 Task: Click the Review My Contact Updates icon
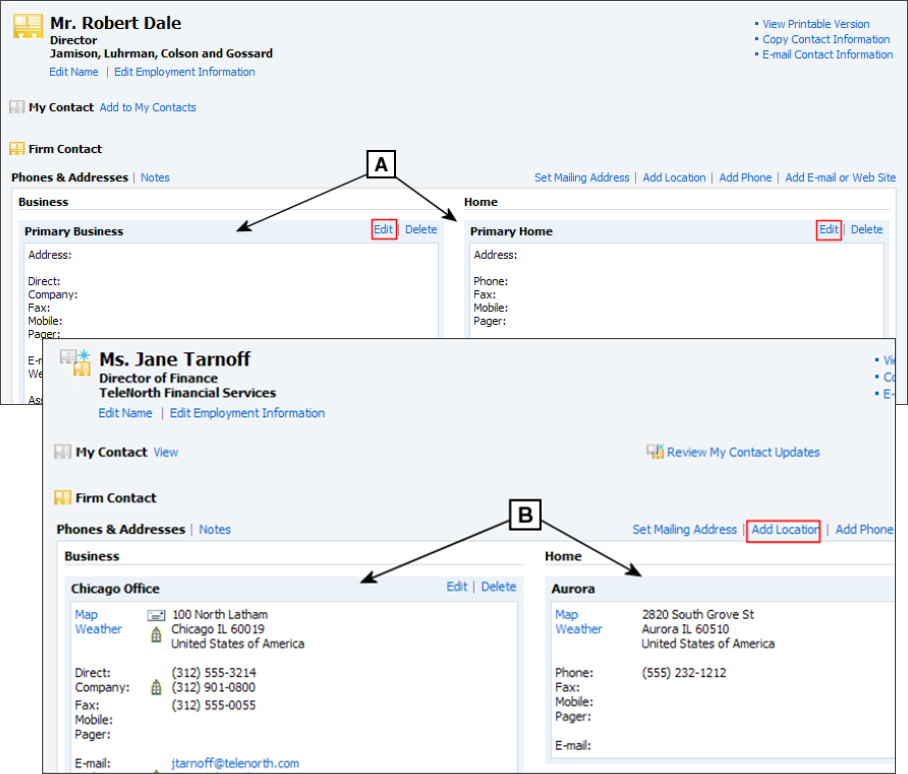point(656,452)
